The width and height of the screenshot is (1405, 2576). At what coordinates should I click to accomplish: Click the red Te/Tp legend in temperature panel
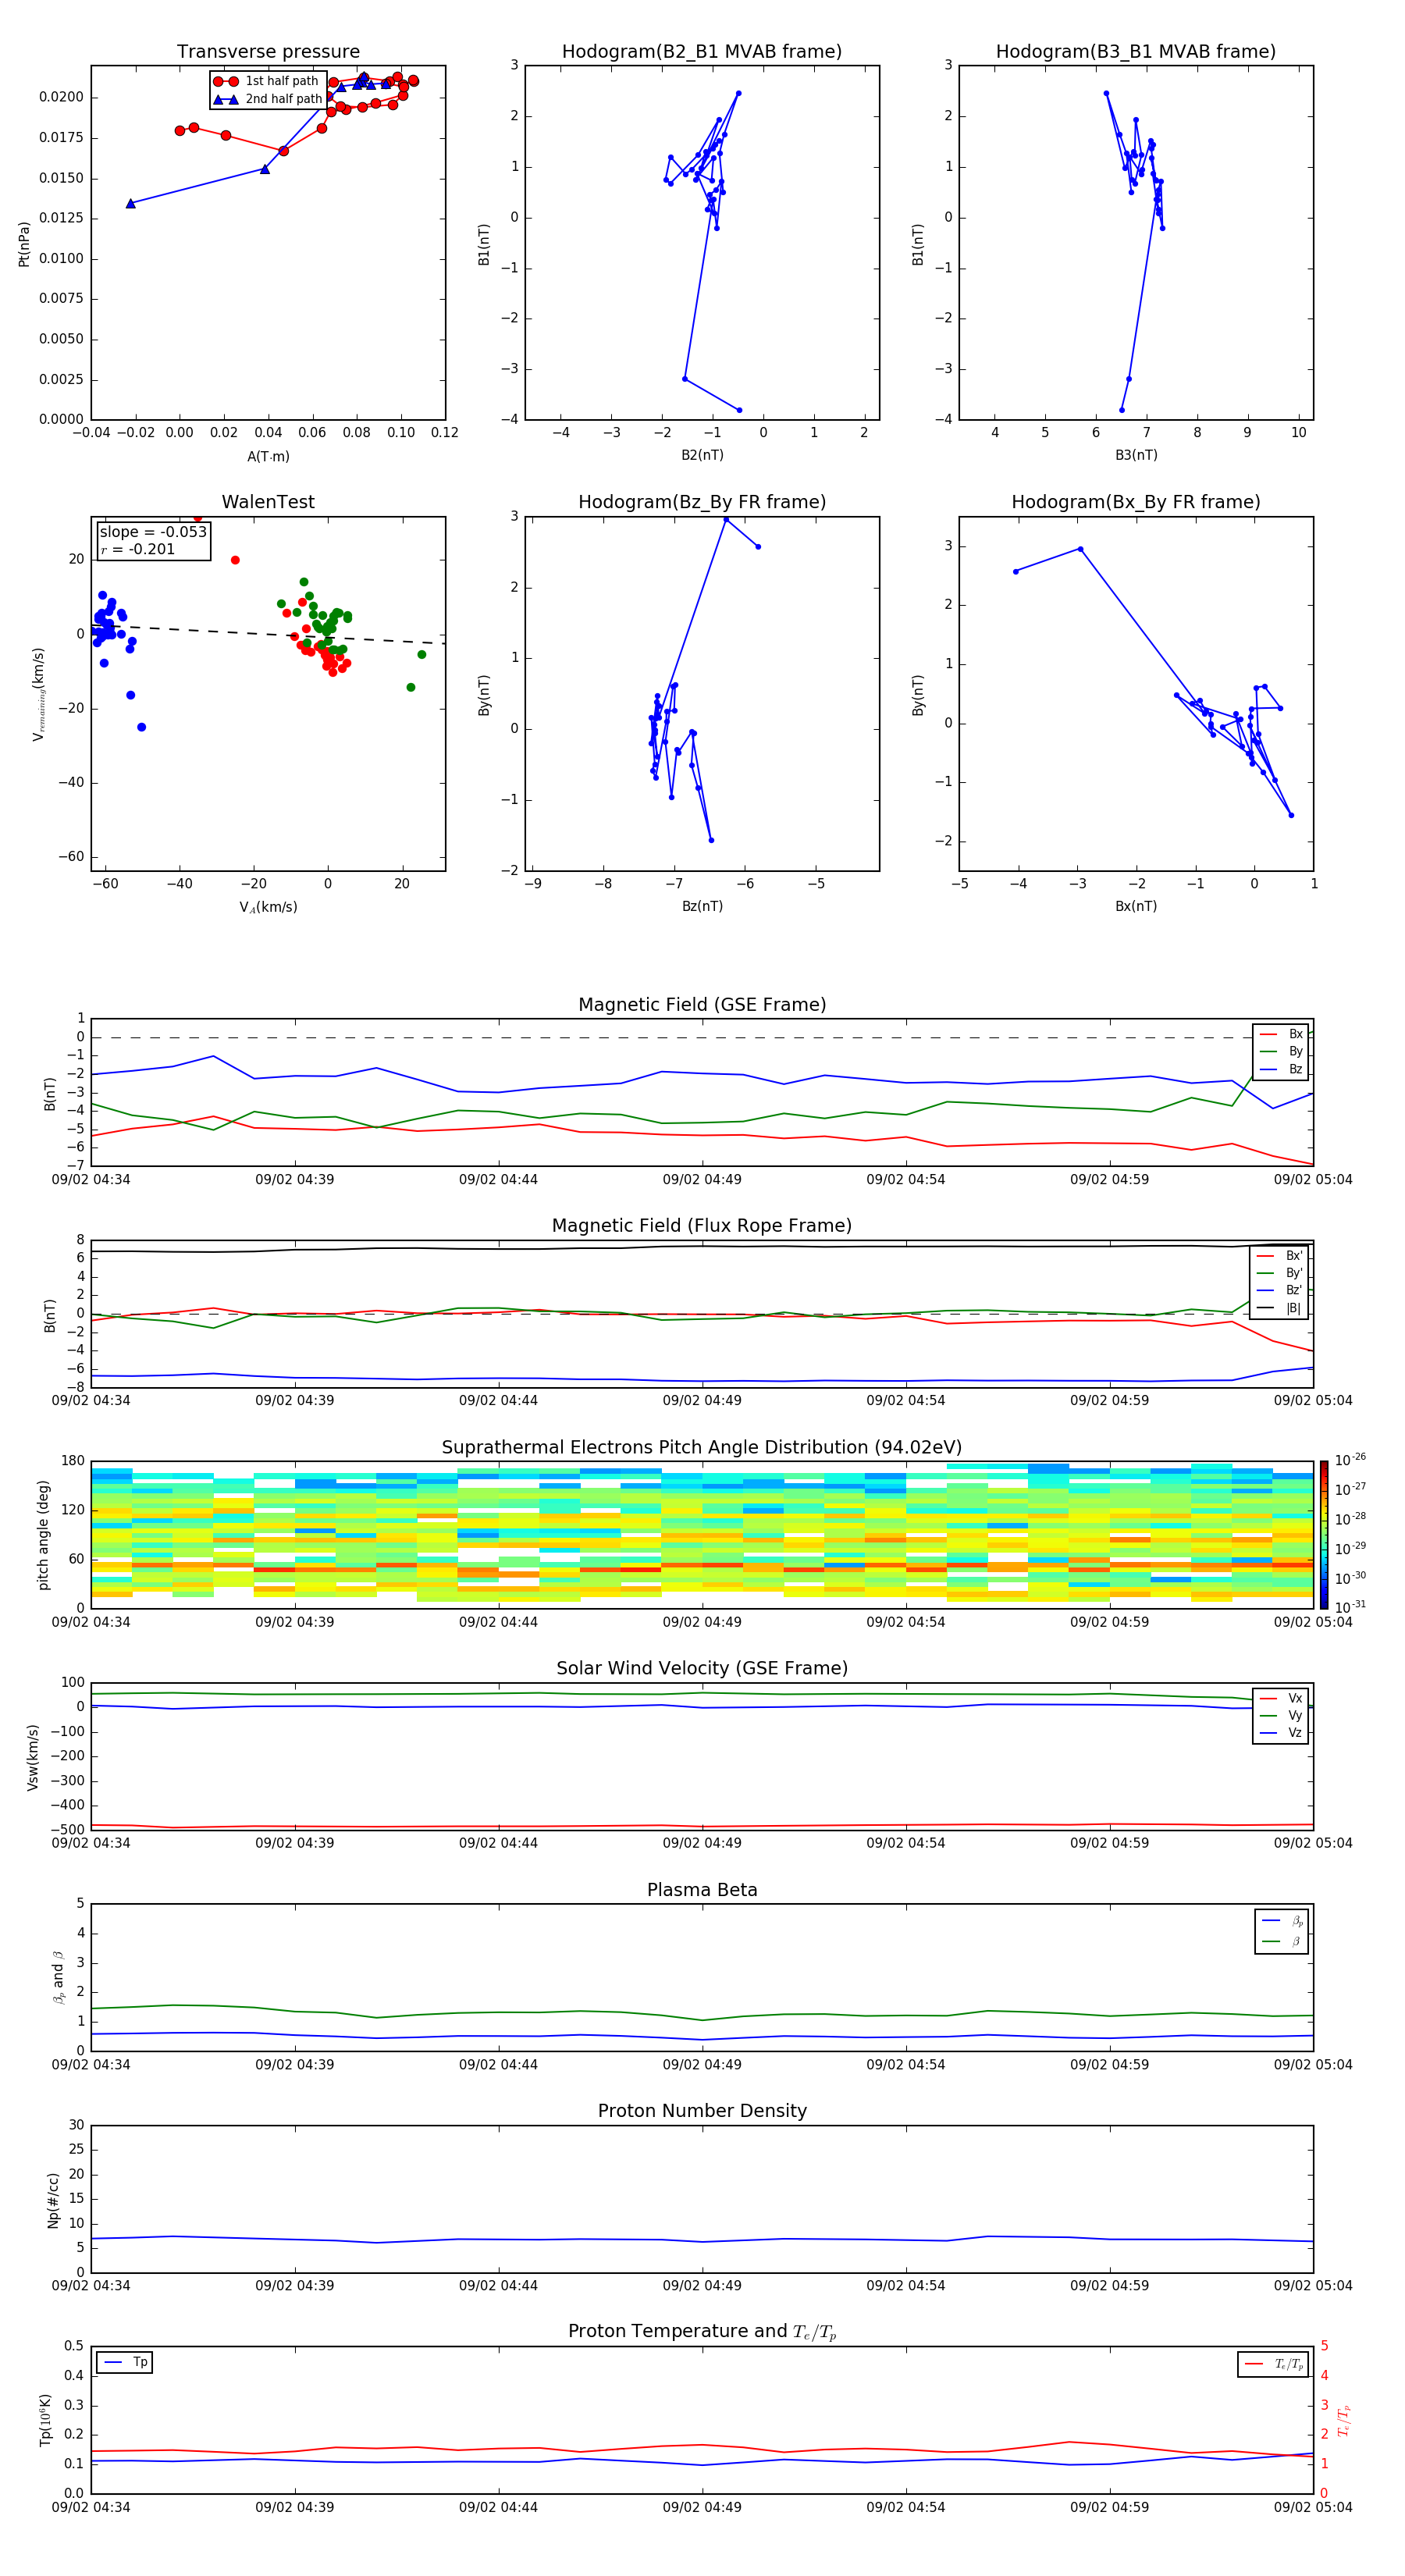1273,2364
